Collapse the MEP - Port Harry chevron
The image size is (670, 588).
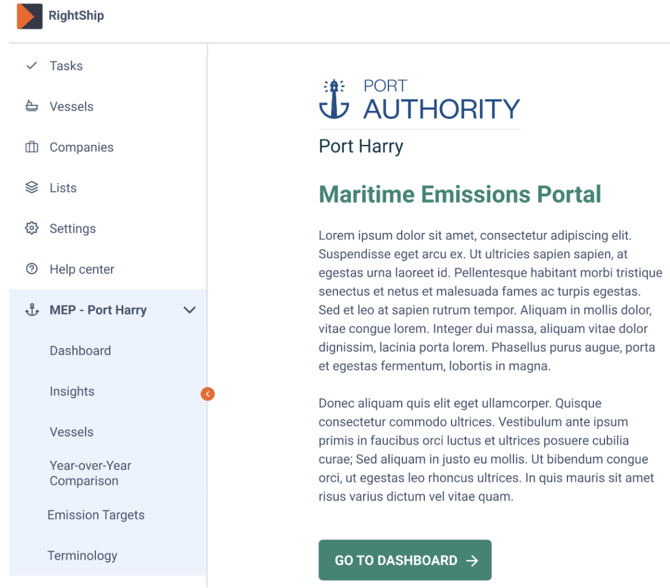pos(189,310)
